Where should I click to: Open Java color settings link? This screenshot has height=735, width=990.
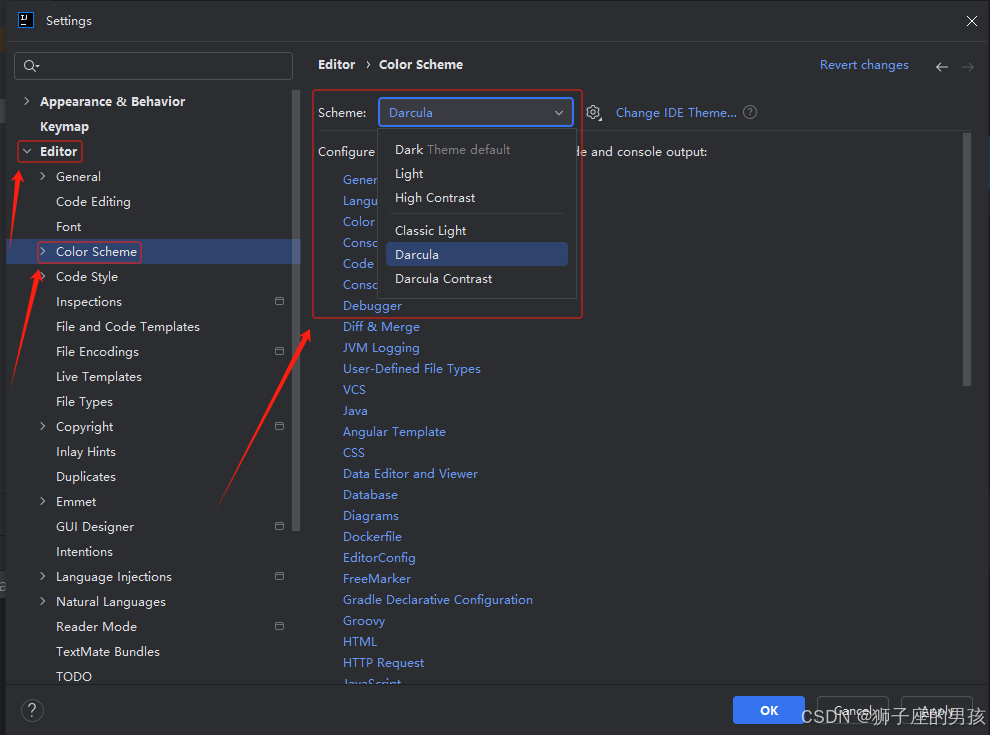(355, 410)
